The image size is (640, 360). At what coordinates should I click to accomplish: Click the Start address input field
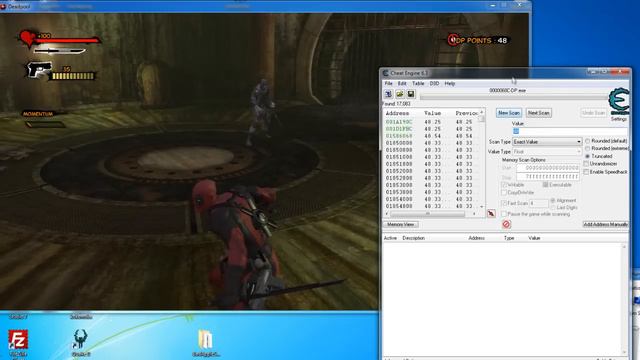(548, 168)
